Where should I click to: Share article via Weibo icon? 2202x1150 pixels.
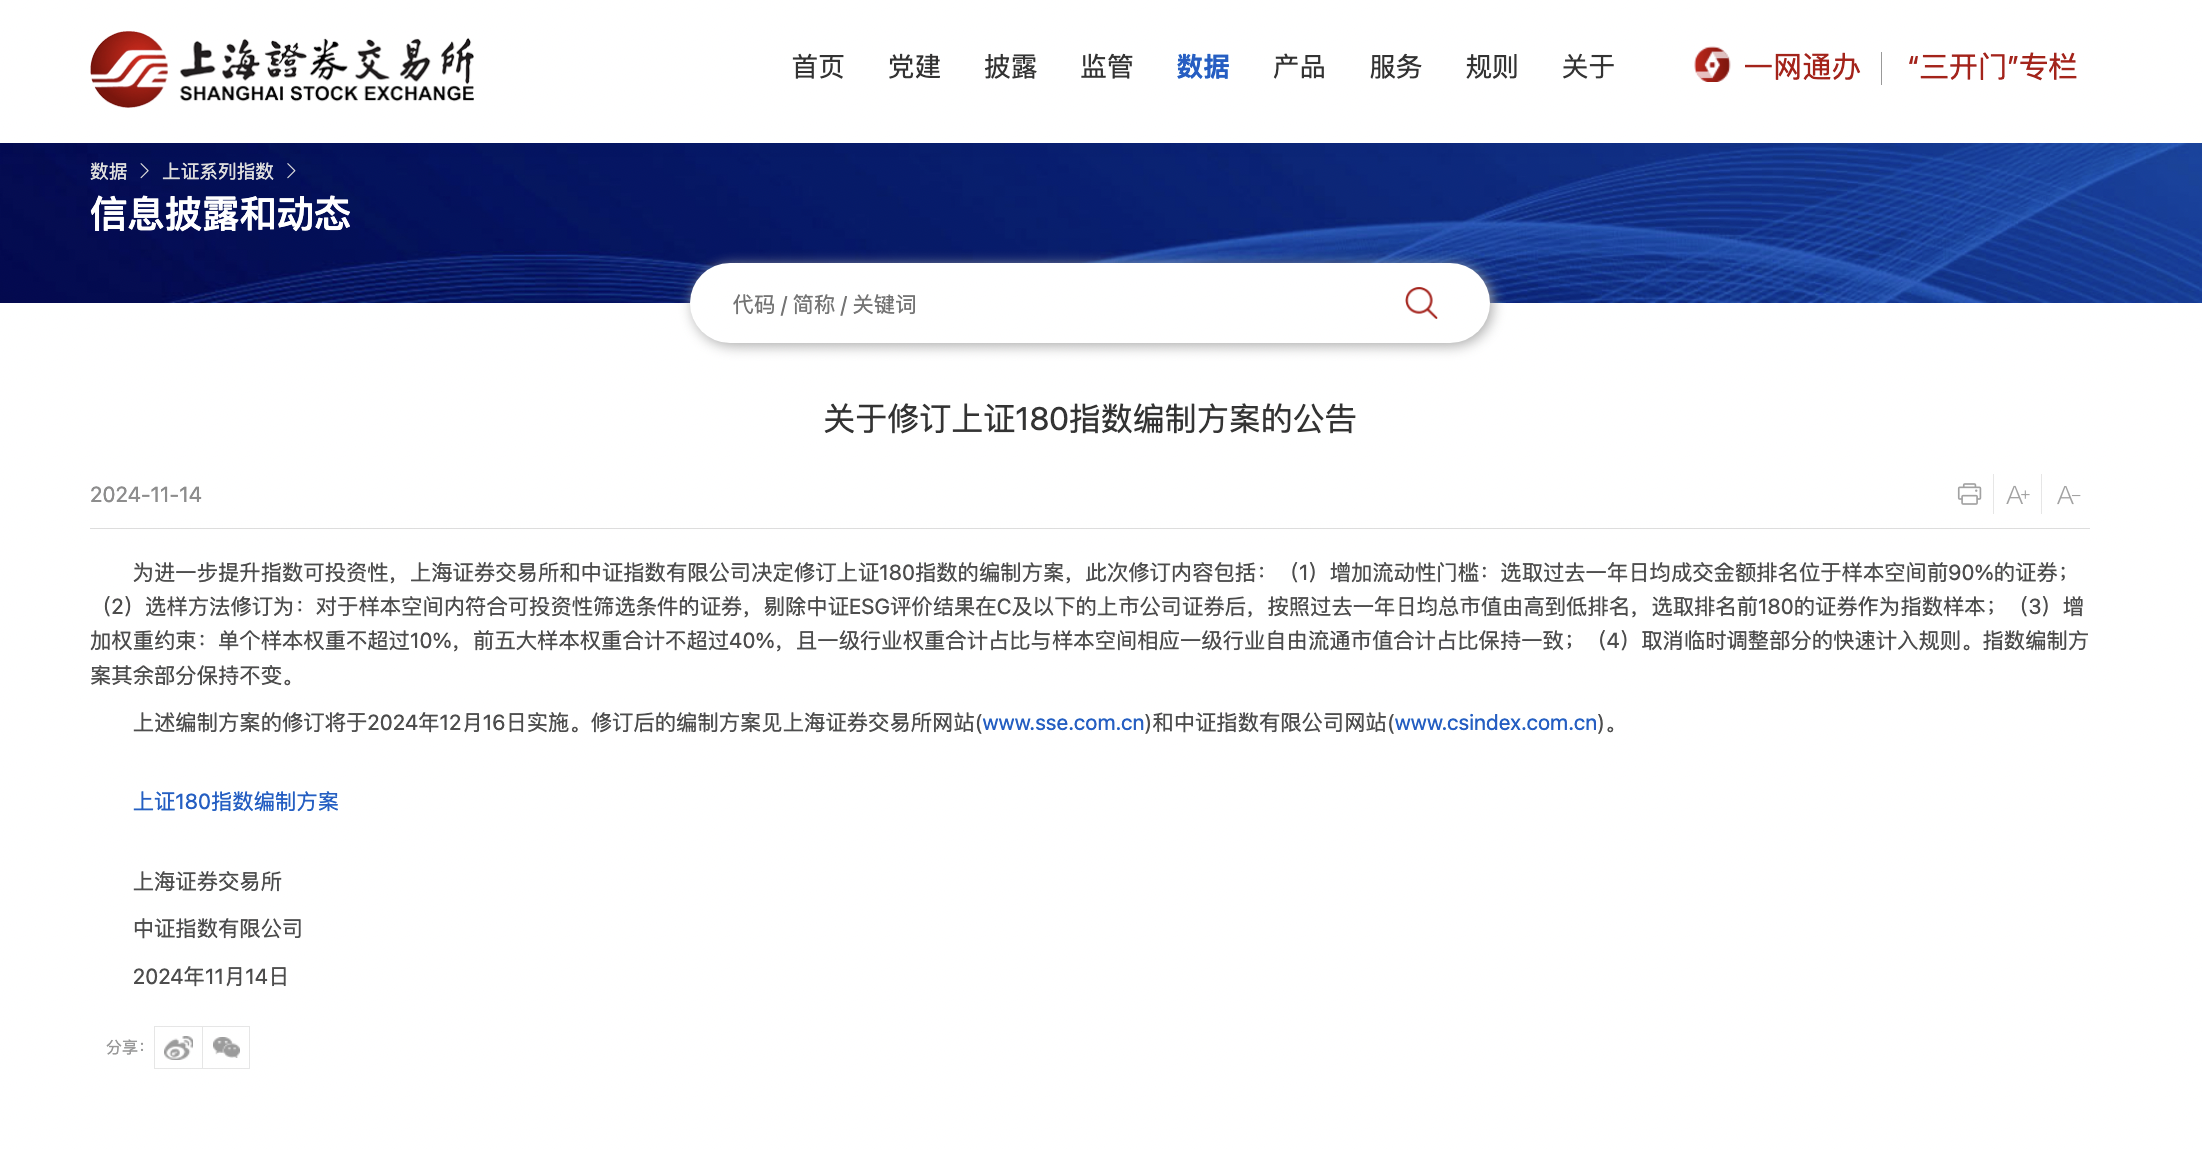coord(178,1048)
